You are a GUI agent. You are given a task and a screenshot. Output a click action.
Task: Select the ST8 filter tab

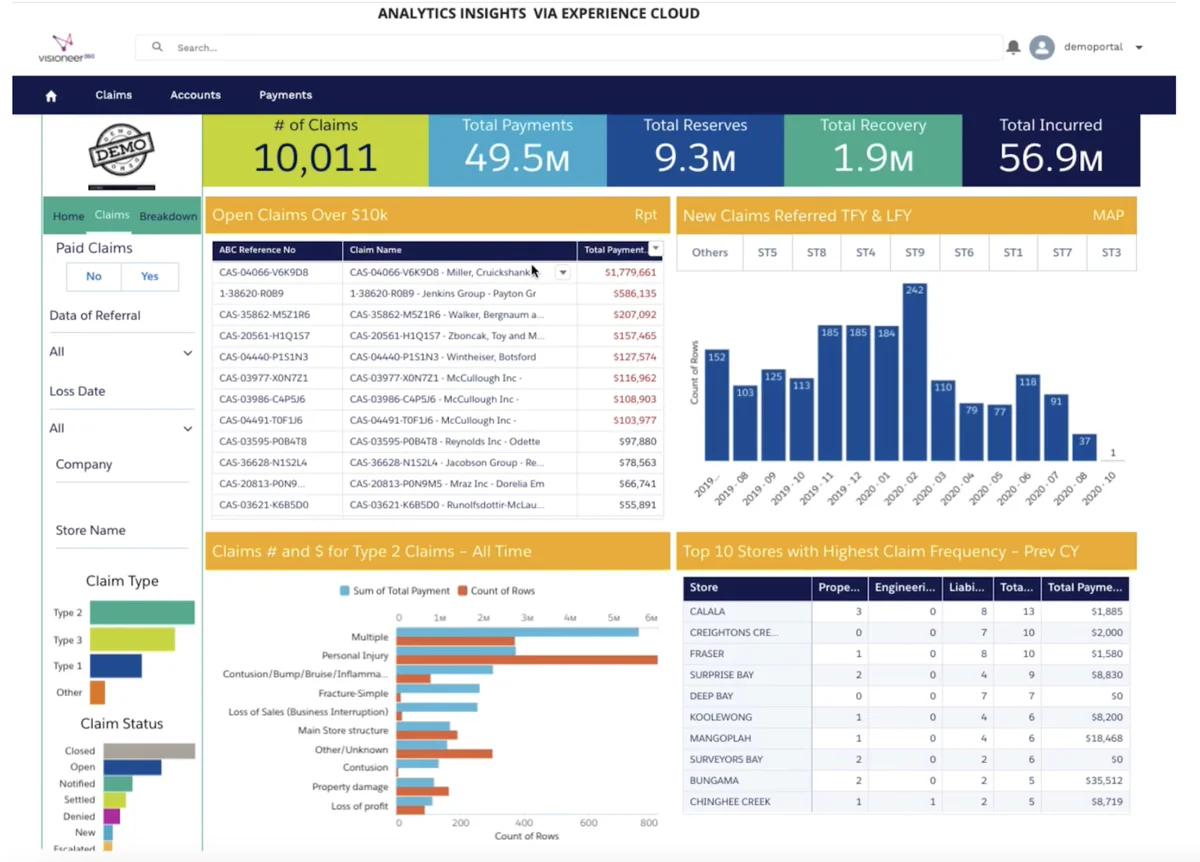pyautogui.click(x=817, y=253)
